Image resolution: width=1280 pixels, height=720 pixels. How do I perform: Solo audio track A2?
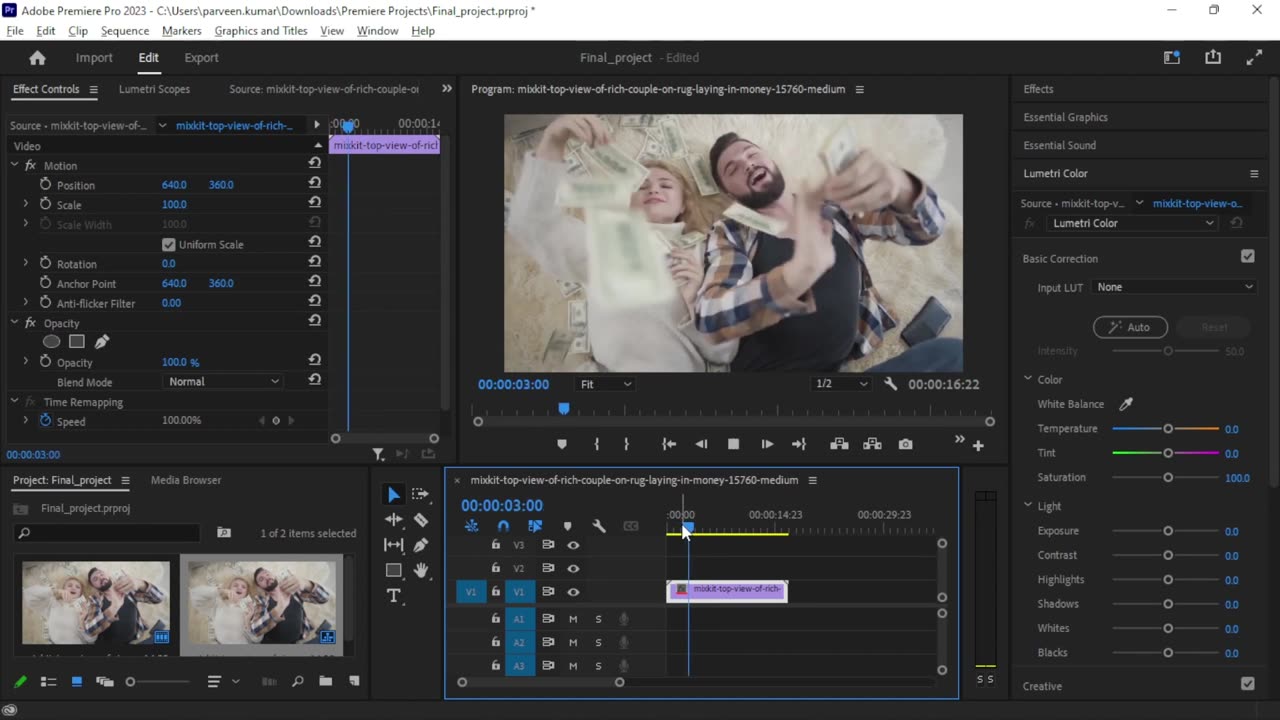pos(598,642)
